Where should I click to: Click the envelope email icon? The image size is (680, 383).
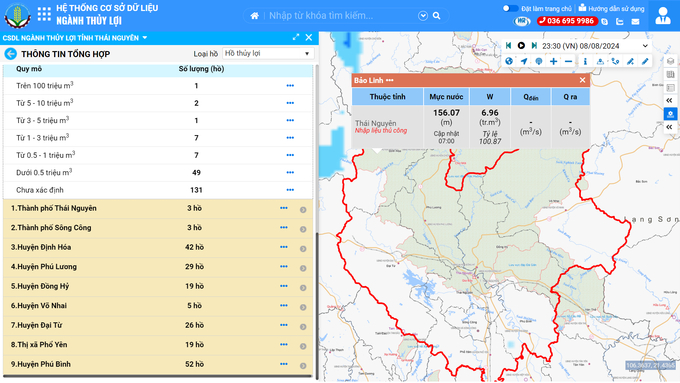click(x=635, y=21)
